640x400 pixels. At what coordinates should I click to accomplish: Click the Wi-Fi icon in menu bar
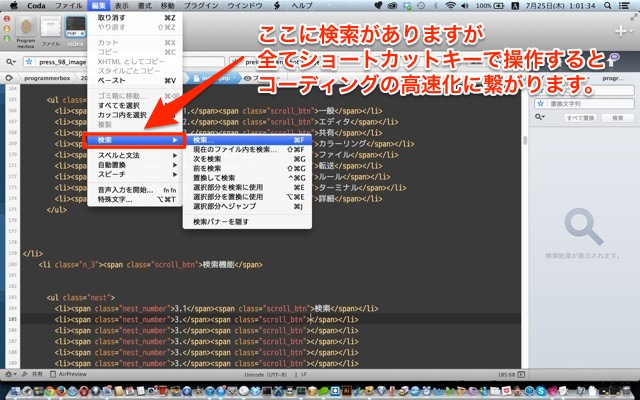(450, 6)
